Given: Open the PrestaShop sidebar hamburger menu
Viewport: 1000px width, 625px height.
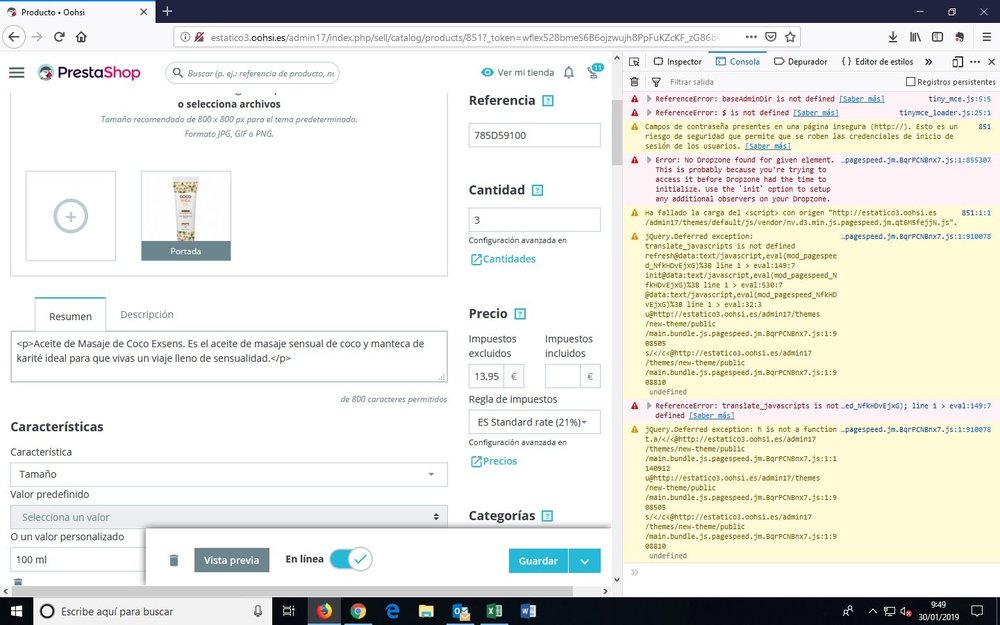Looking at the screenshot, I should (16, 72).
